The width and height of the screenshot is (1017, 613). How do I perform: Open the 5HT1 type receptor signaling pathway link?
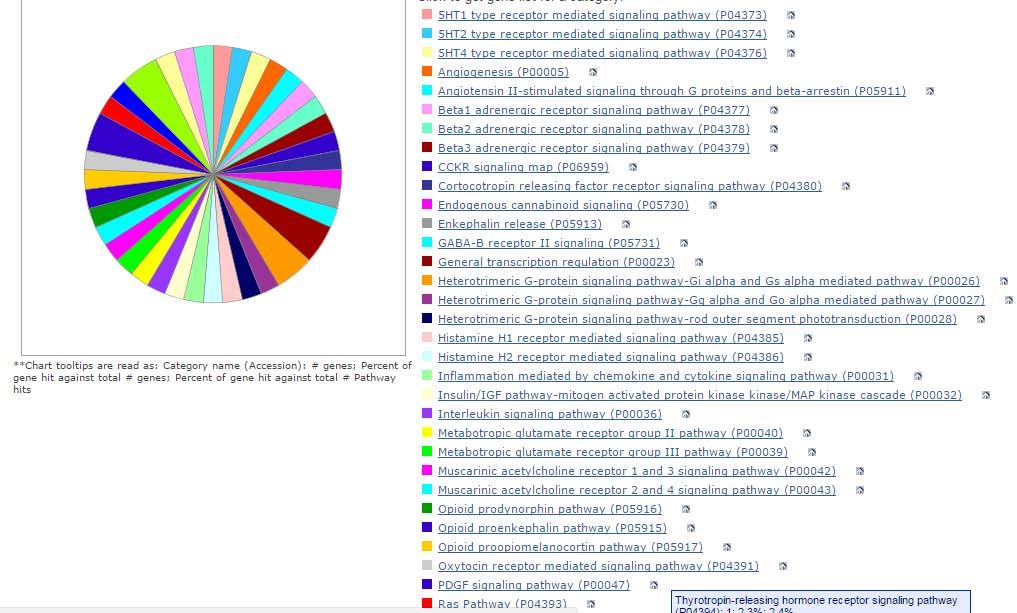click(602, 15)
